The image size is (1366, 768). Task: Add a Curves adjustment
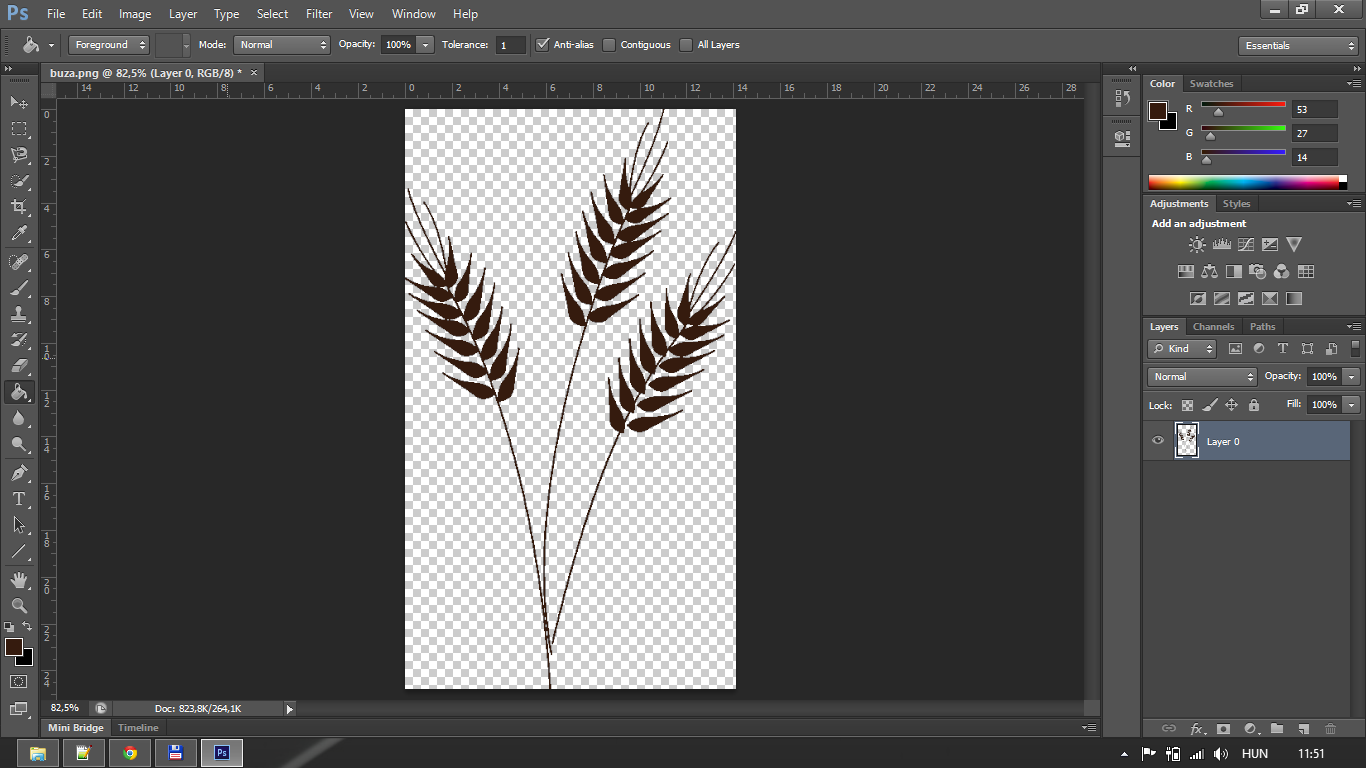(x=1245, y=244)
